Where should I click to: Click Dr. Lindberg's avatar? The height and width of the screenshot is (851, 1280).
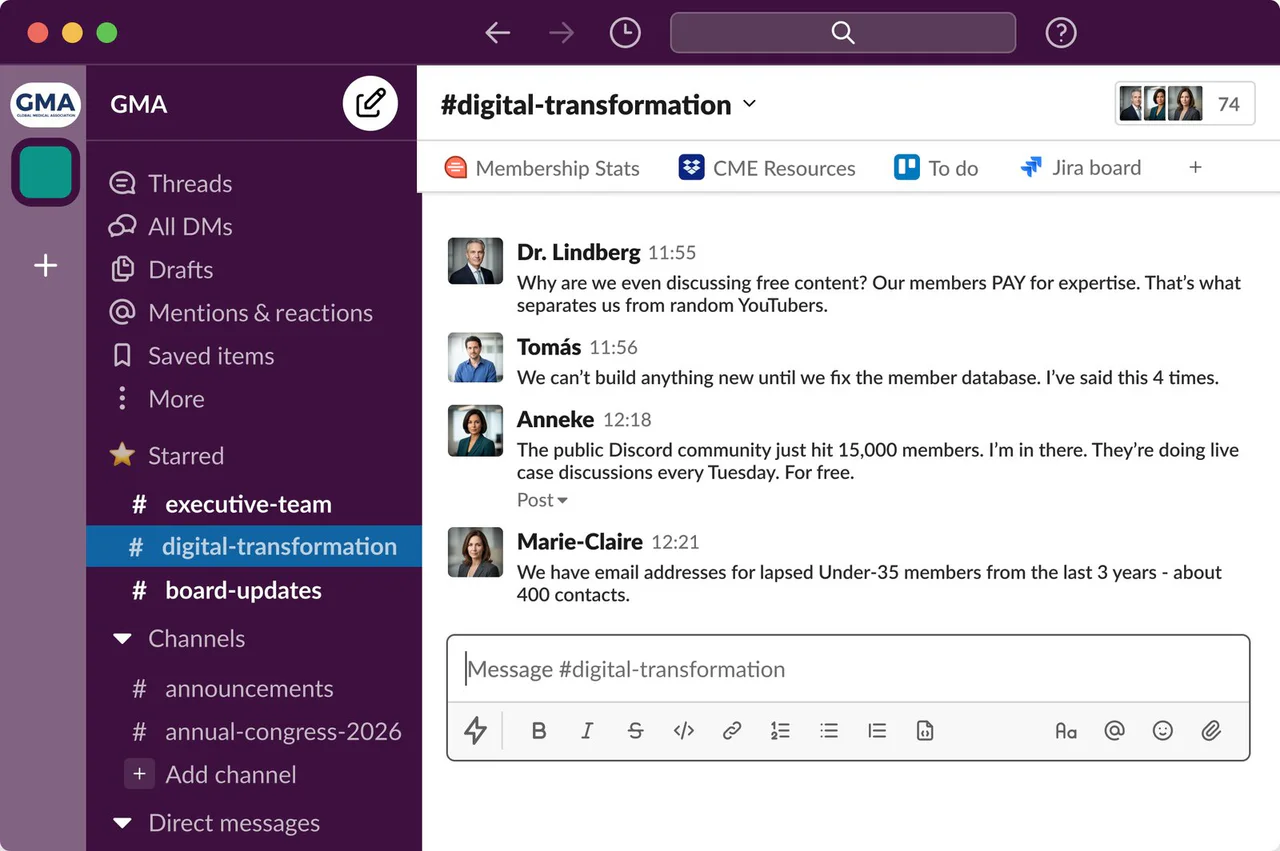475,261
